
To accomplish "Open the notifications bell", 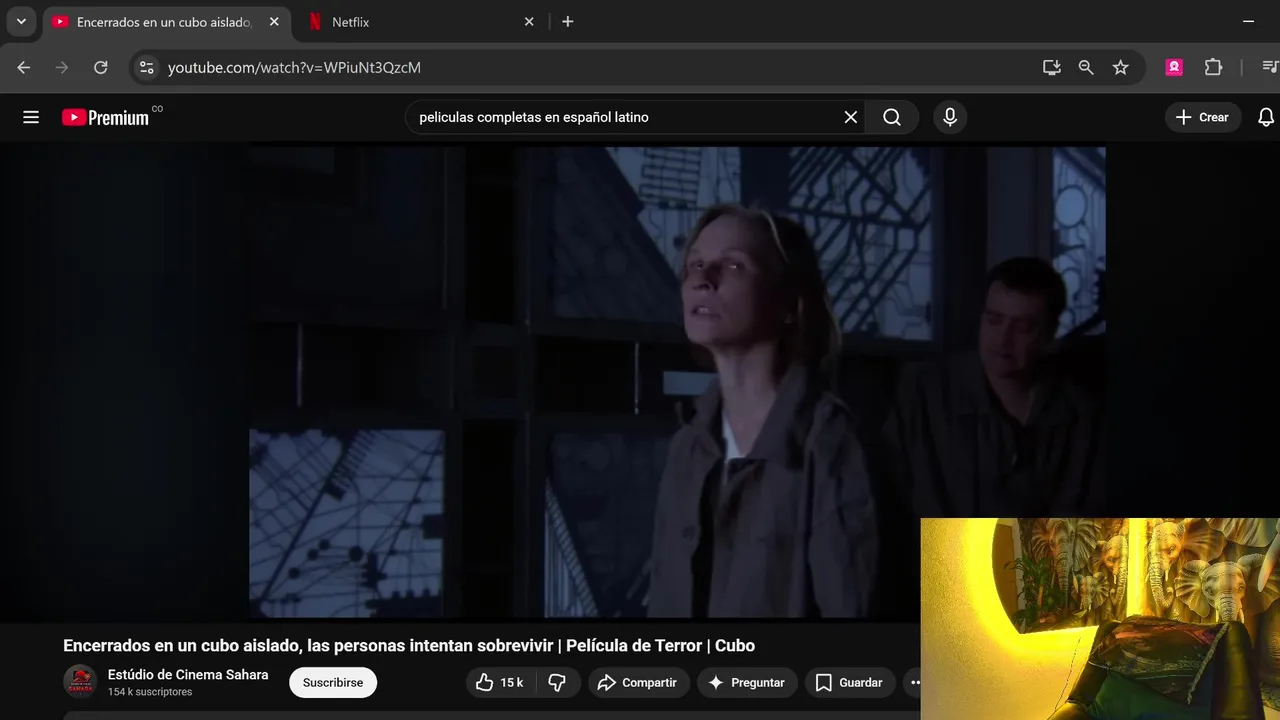I will pos(1266,117).
